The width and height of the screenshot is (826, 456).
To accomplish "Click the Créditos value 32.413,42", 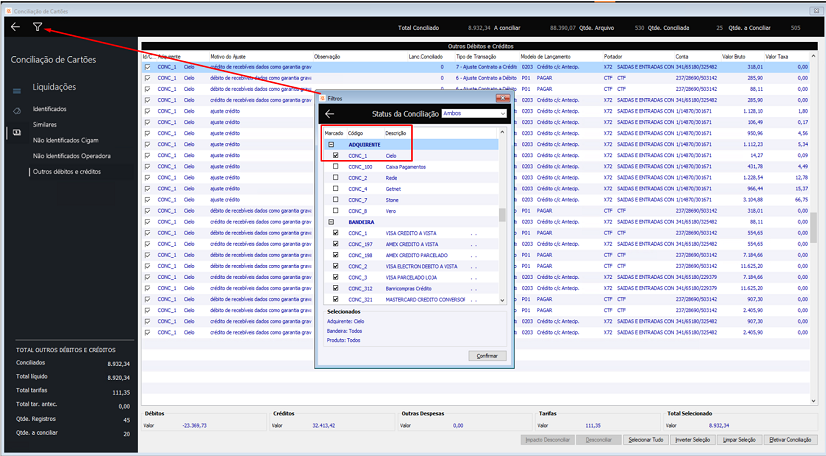I will (x=324, y=425).
